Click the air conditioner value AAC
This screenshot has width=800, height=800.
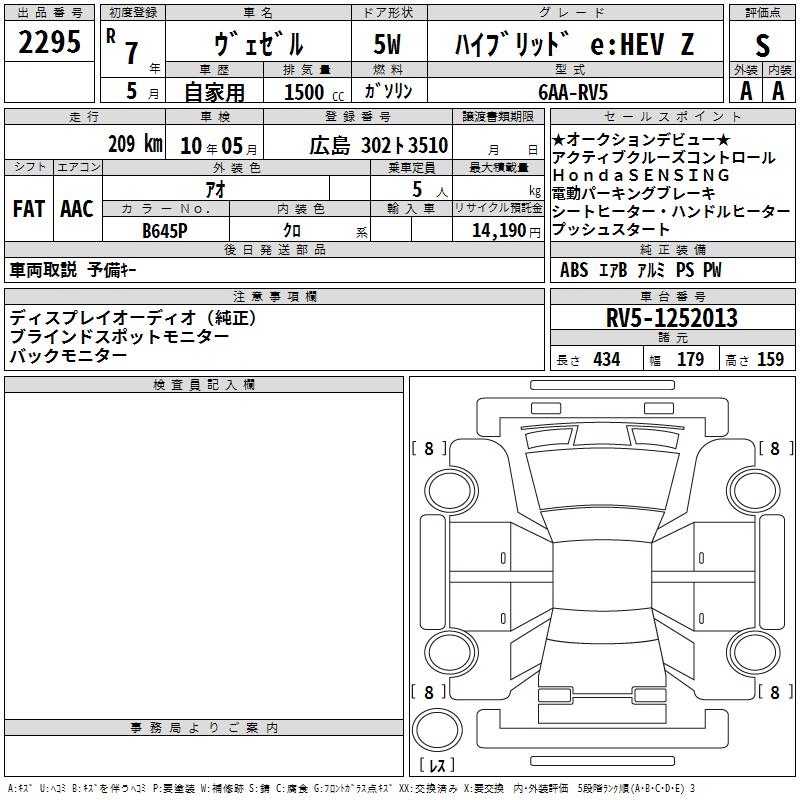coord(77,209)
